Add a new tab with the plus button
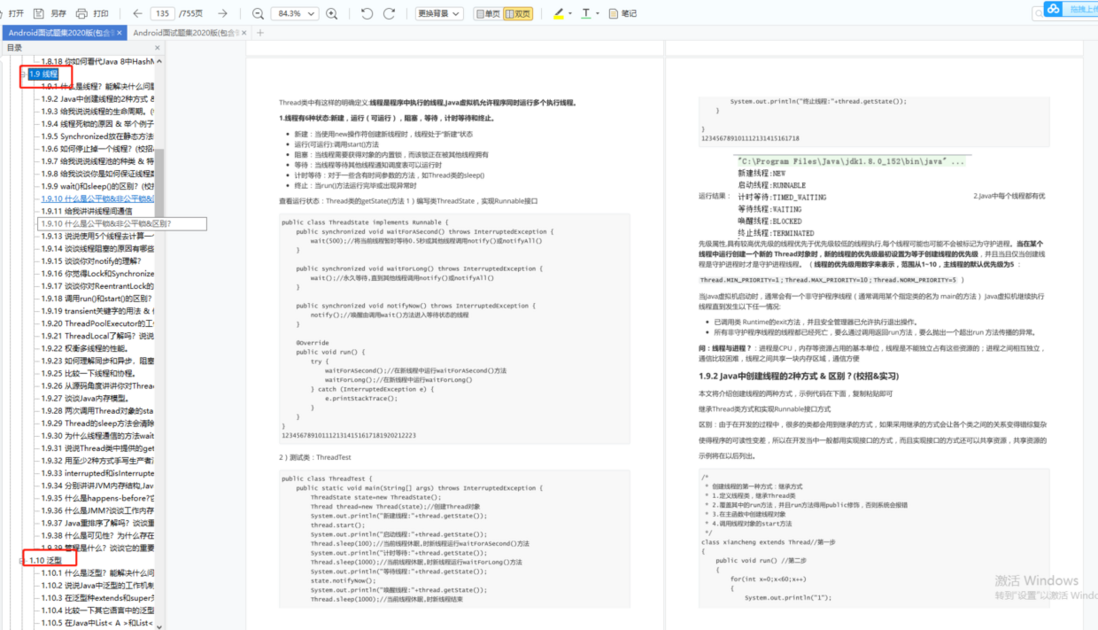This screenshot has height=630, width=1098. (260, 33)
